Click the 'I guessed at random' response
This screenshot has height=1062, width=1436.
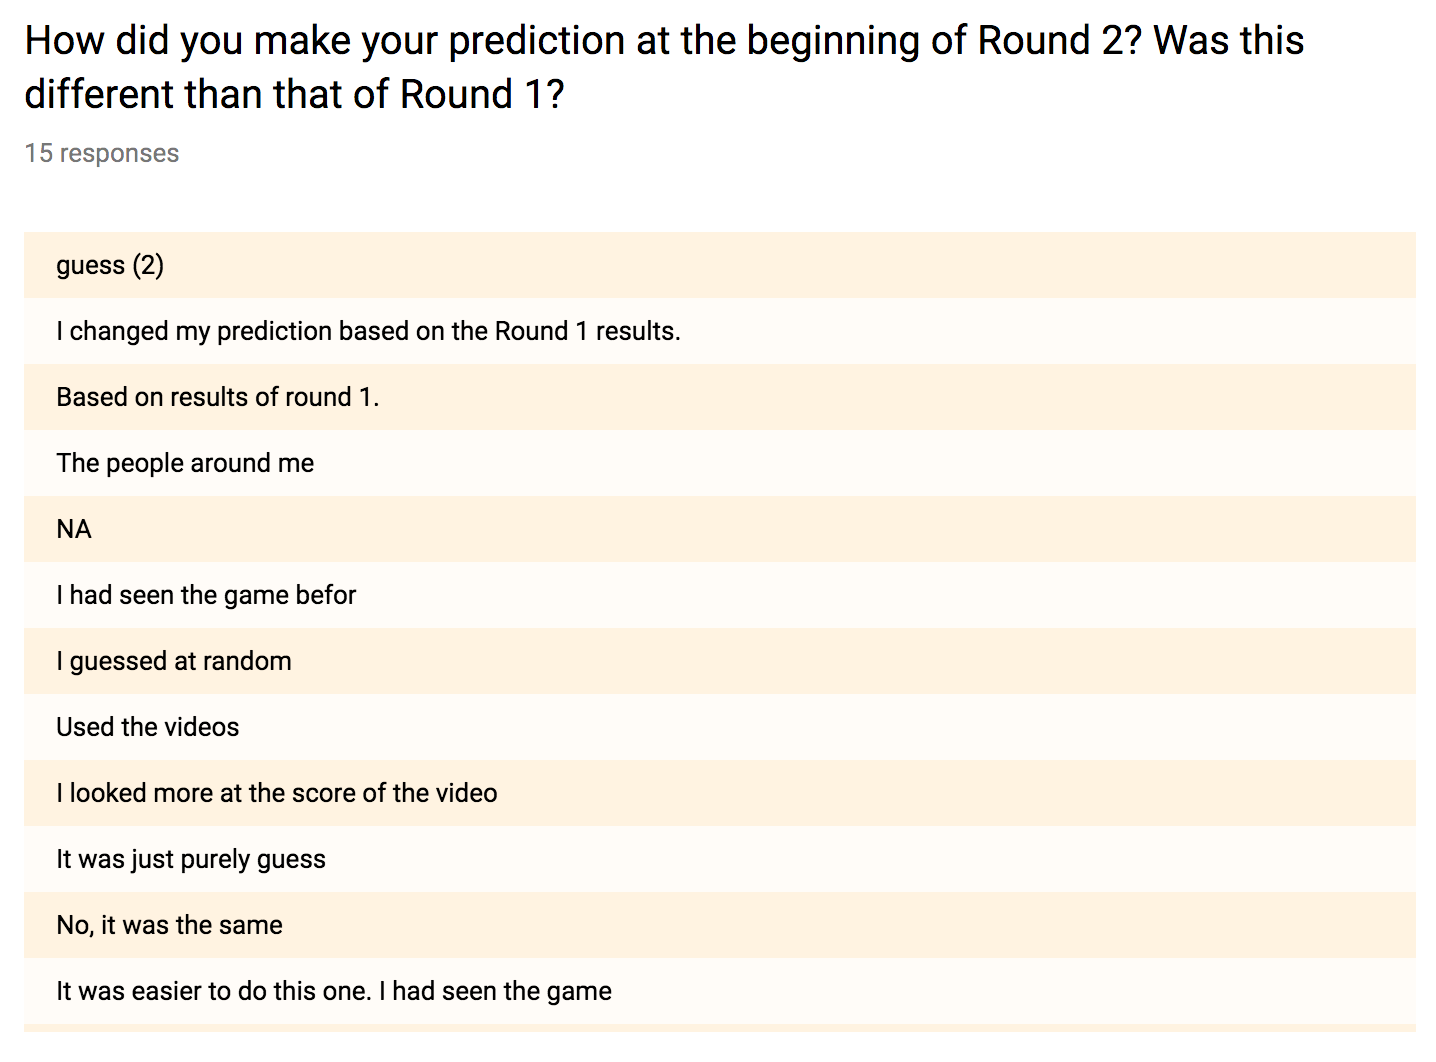point(720,661)
